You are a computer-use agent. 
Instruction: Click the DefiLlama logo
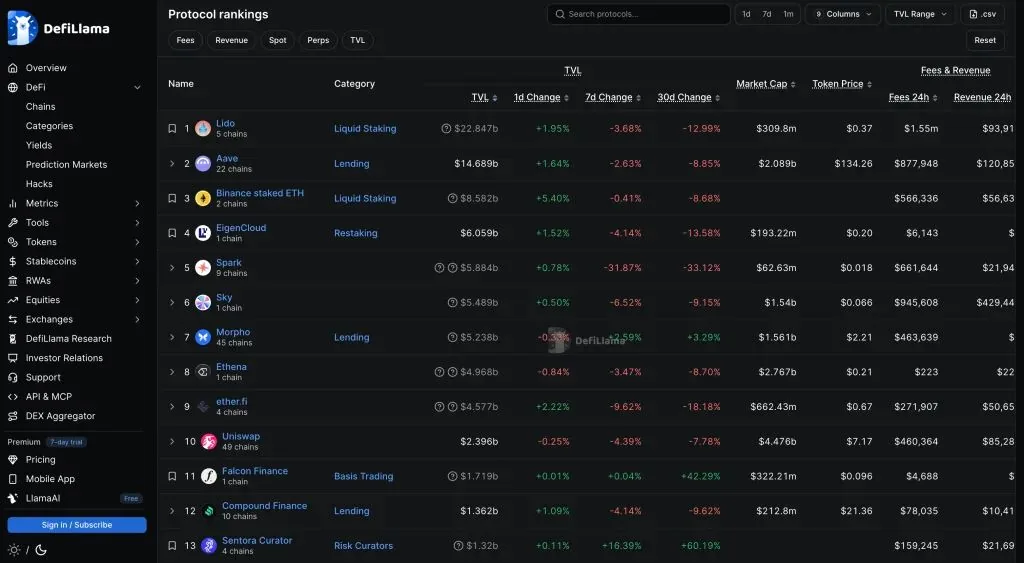58,28
